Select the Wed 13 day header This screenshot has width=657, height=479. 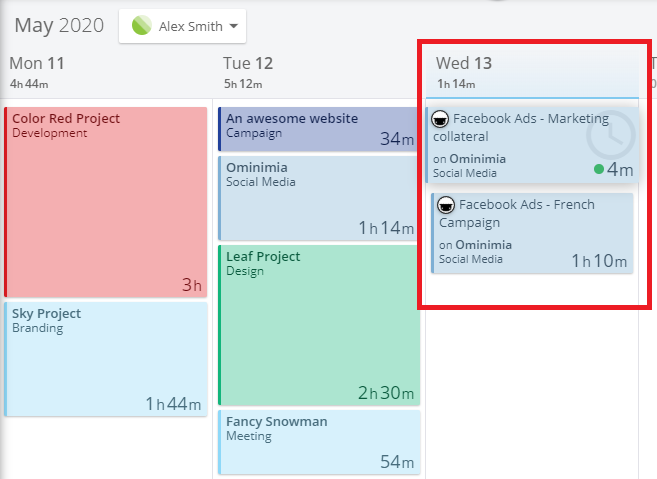[x=463, y=63]
